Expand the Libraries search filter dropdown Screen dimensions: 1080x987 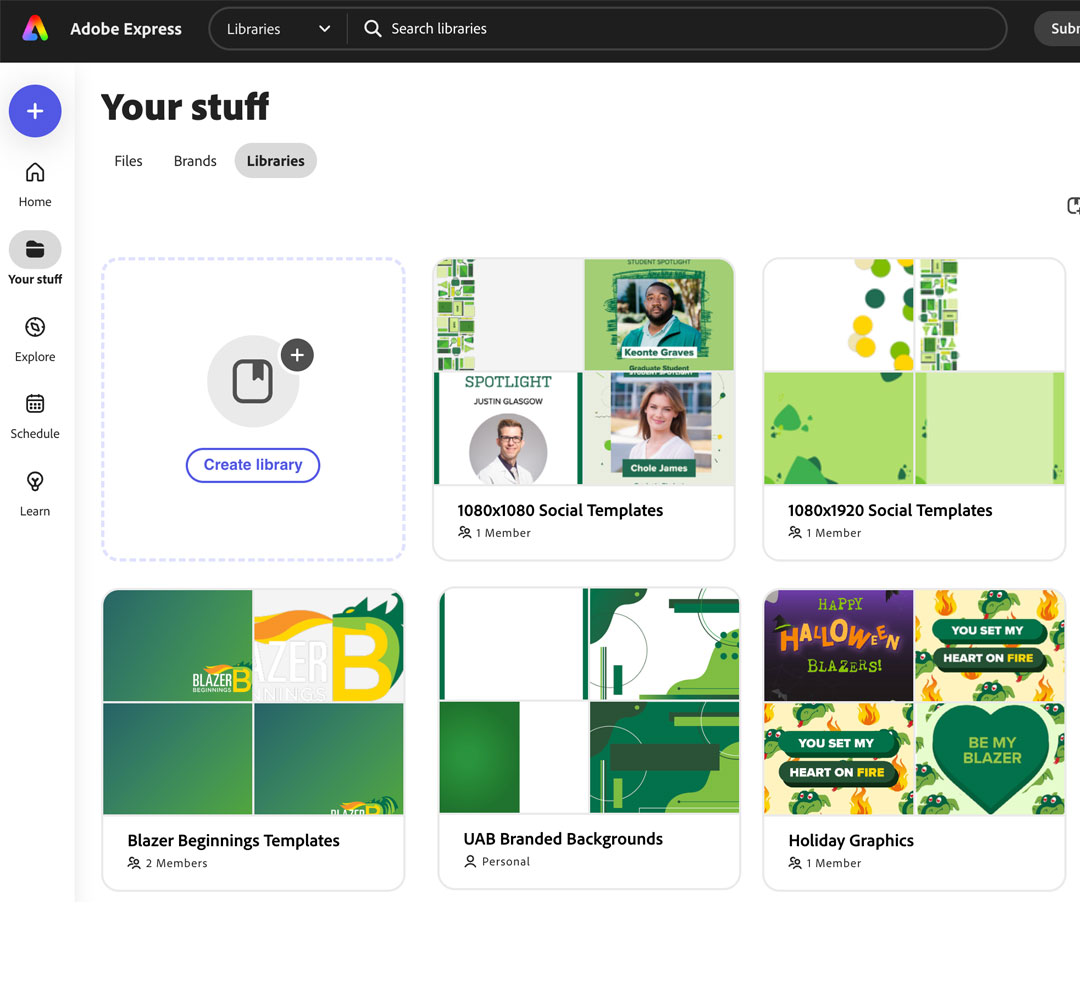coord(324,29)
